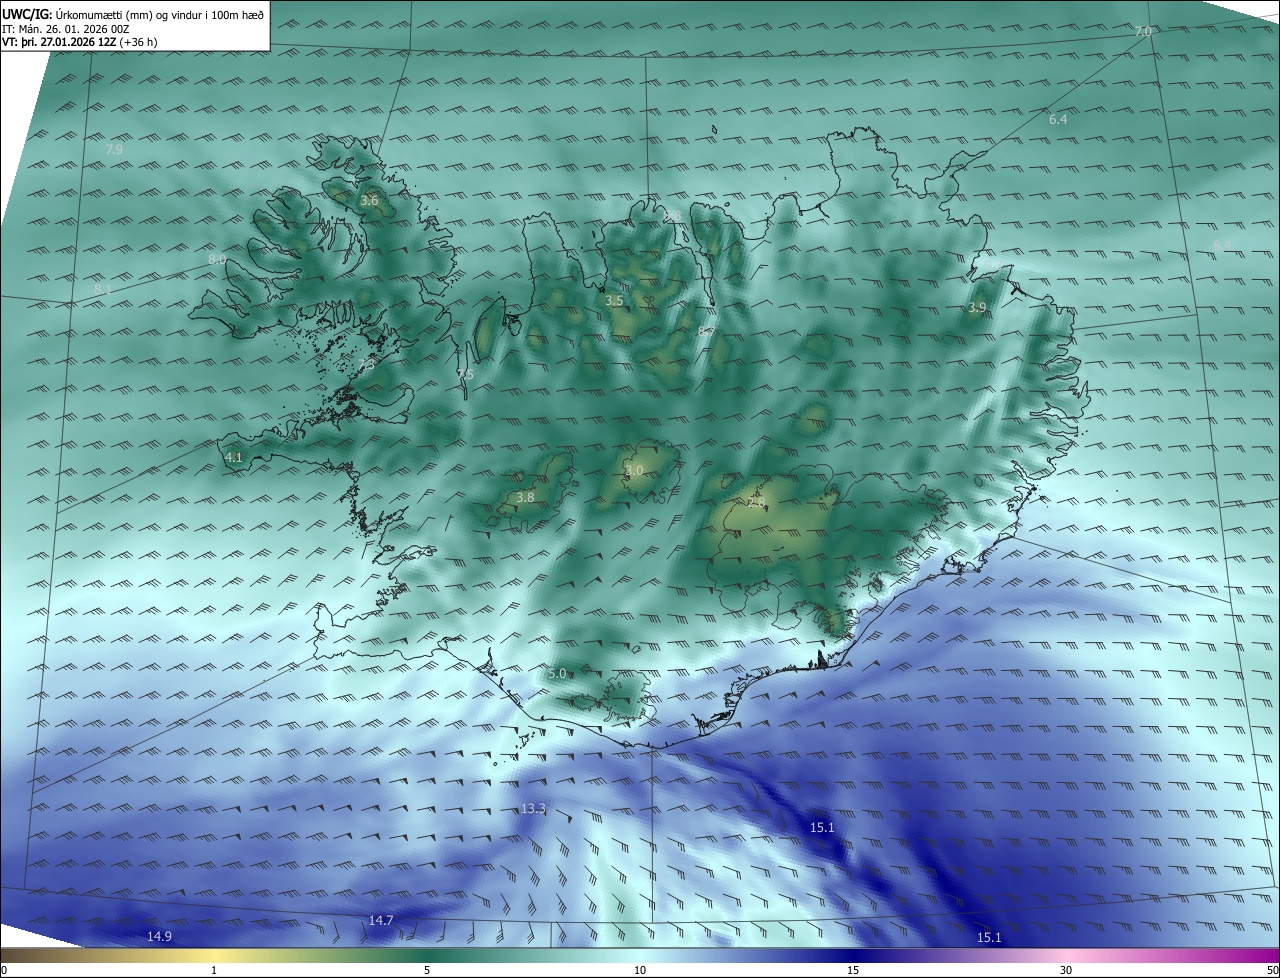Viewport: 1280px width, 978px height.
Task: Click the 3.0 value label on Hofsjökull glacier
Action: click(x=634, y=470)
